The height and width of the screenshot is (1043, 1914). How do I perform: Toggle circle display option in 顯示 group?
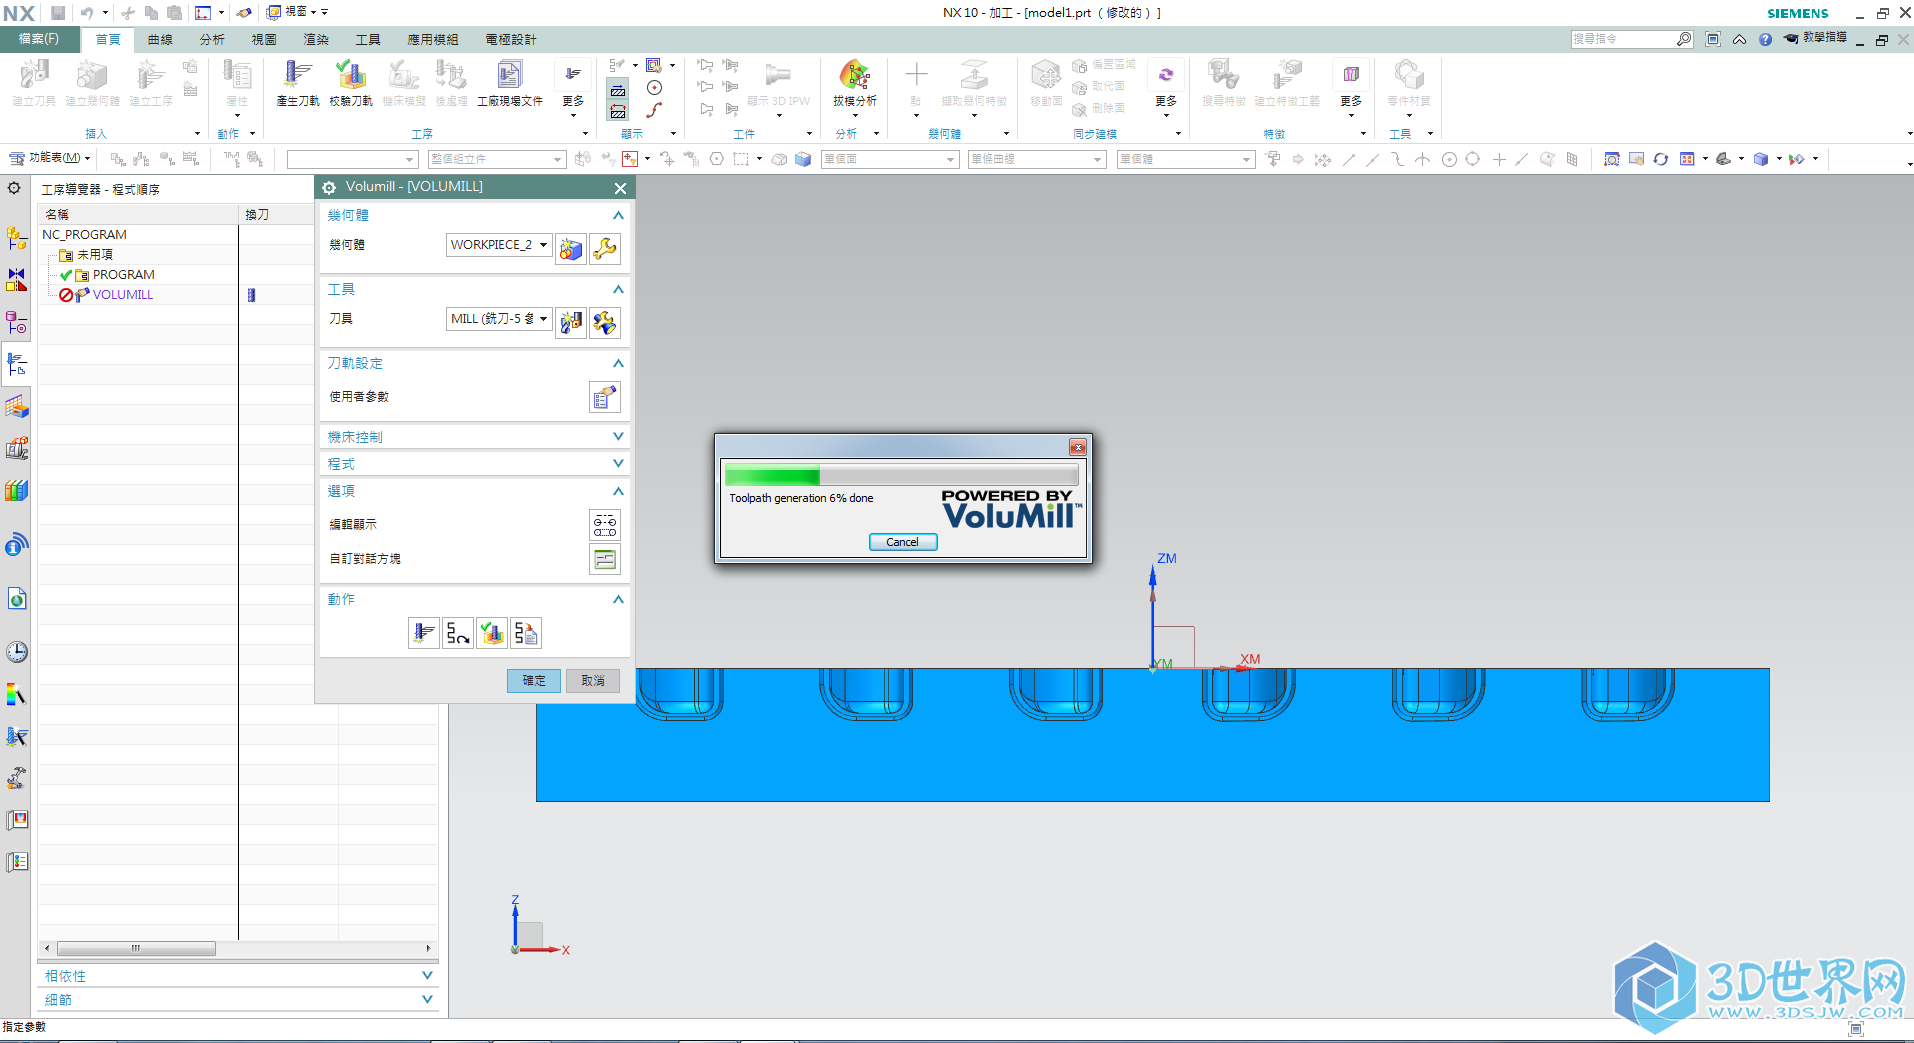(654, 88)
